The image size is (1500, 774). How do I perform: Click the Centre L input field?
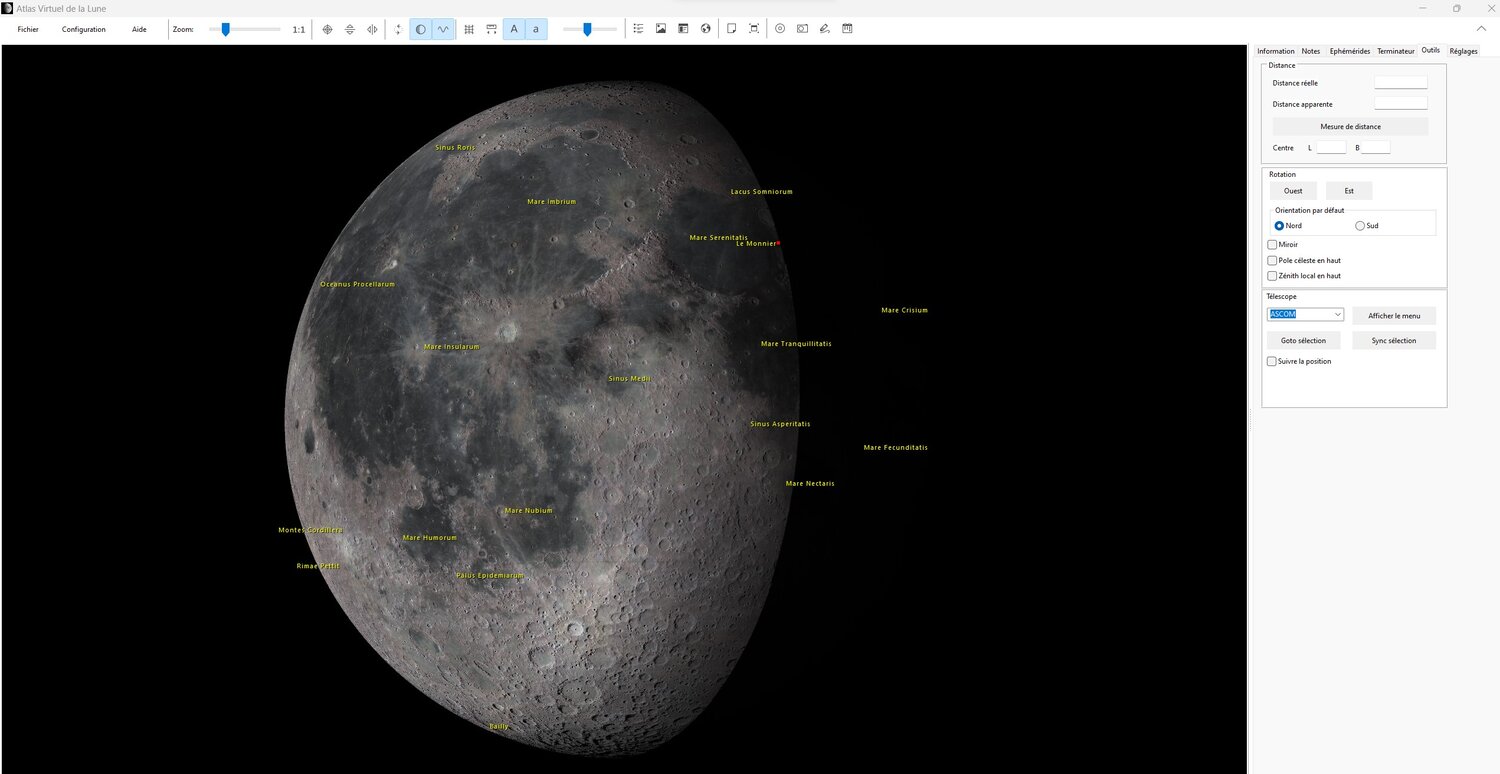click(x=1331, y=147)
